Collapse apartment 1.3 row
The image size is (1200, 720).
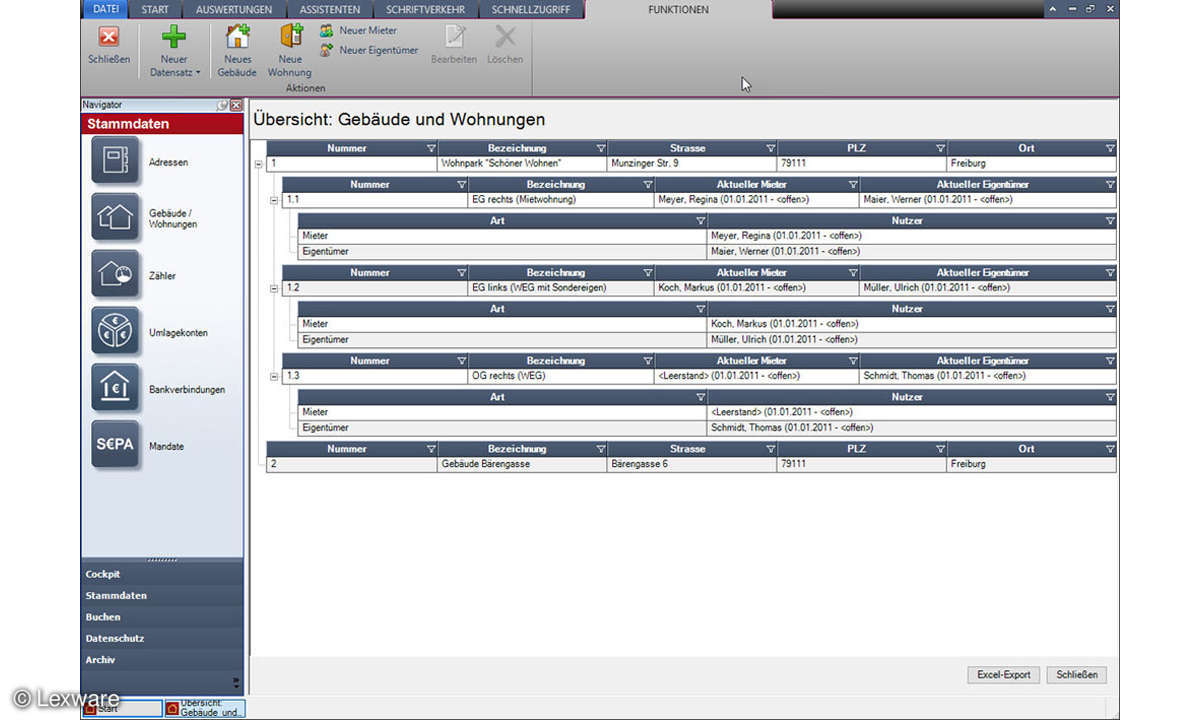coord(275,376)
